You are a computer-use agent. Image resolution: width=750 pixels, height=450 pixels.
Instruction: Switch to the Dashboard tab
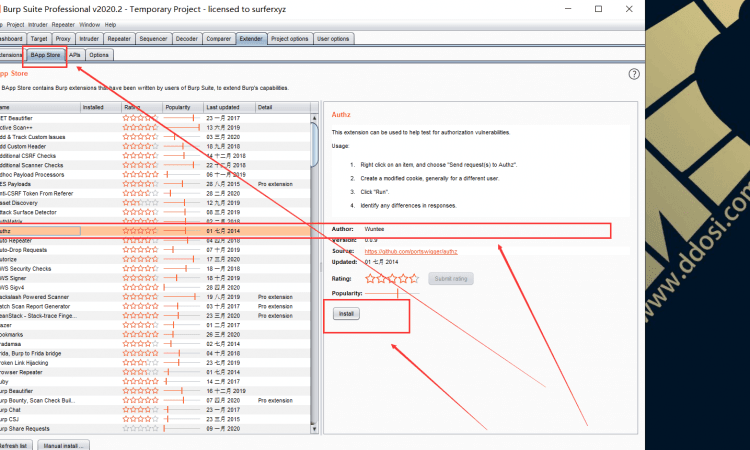[11, 39]
